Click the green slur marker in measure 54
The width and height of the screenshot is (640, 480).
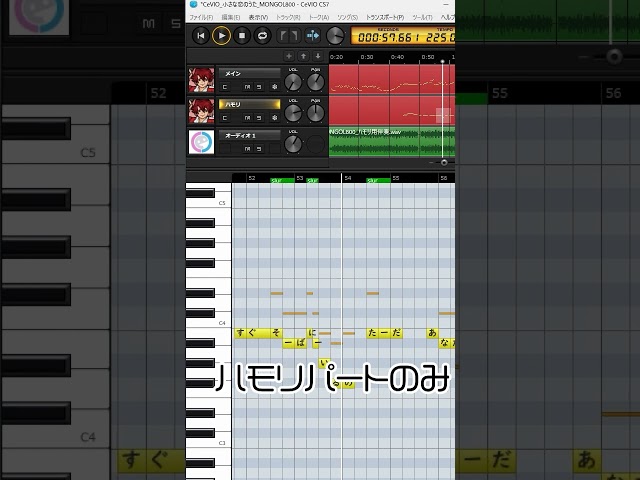[378, 180]
